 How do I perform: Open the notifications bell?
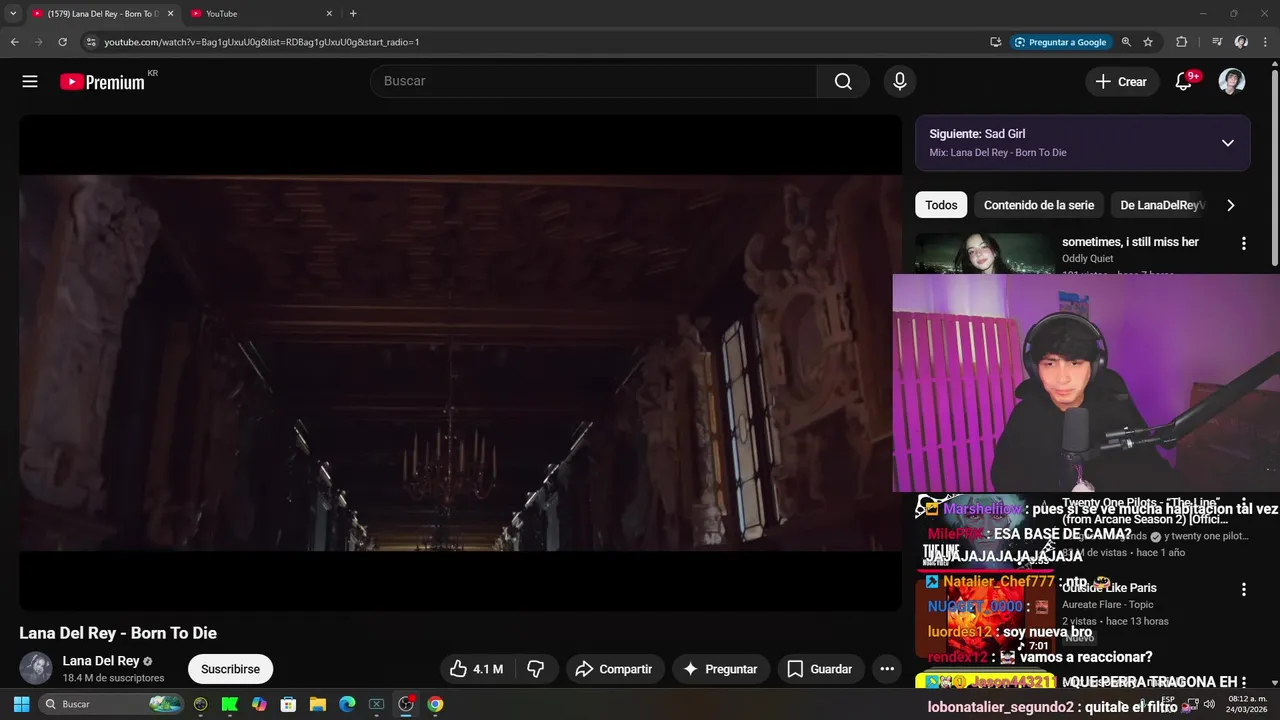coord(1184,81)
